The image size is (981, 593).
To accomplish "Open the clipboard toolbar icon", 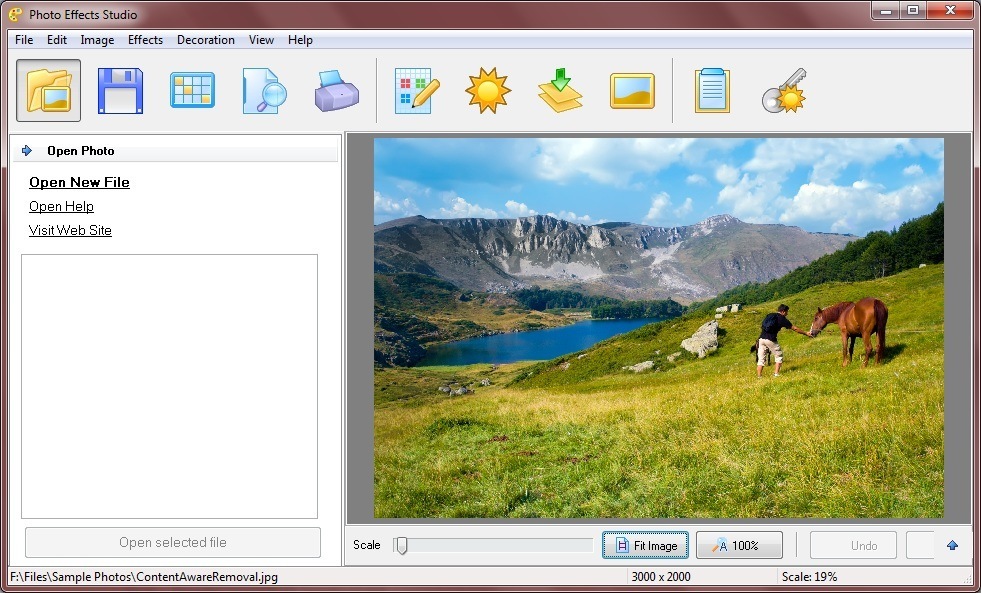I will [712, 89].
